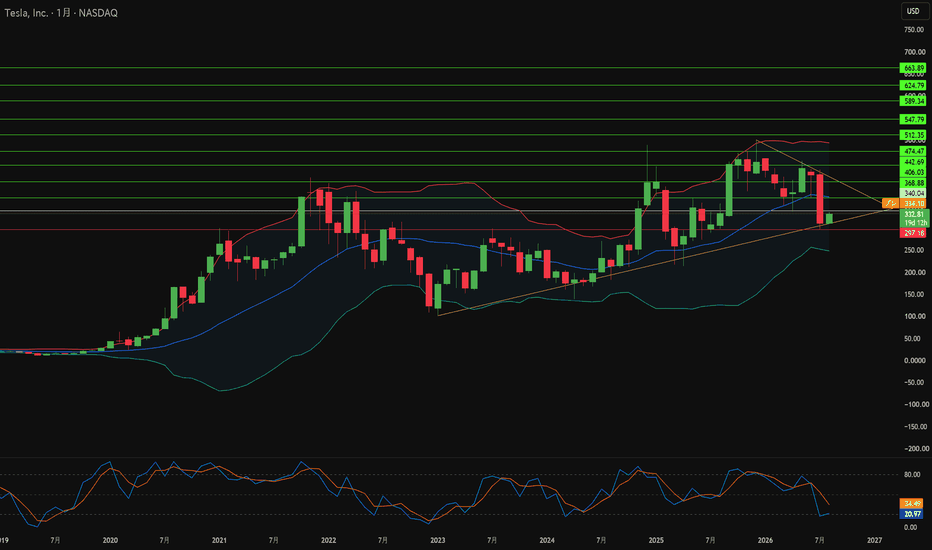Click the 474.47 green price label
This screenshot has width=932, height=550.
pyautogui.click(x=914, y=152)
